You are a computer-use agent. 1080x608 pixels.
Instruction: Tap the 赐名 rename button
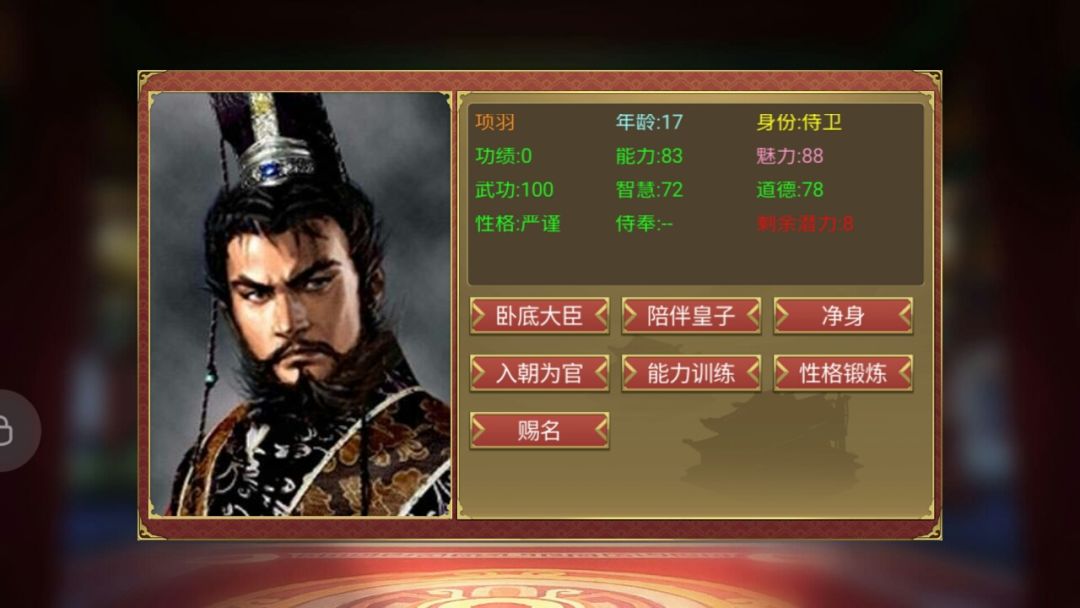[x=539, y=430]
